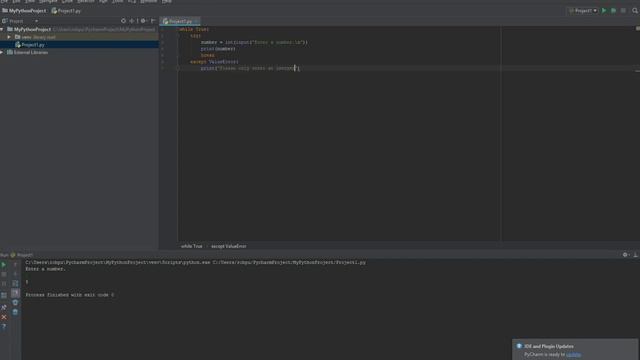
Task: Click the down-arrow icon in Run panel
Action: pos(15,274)
